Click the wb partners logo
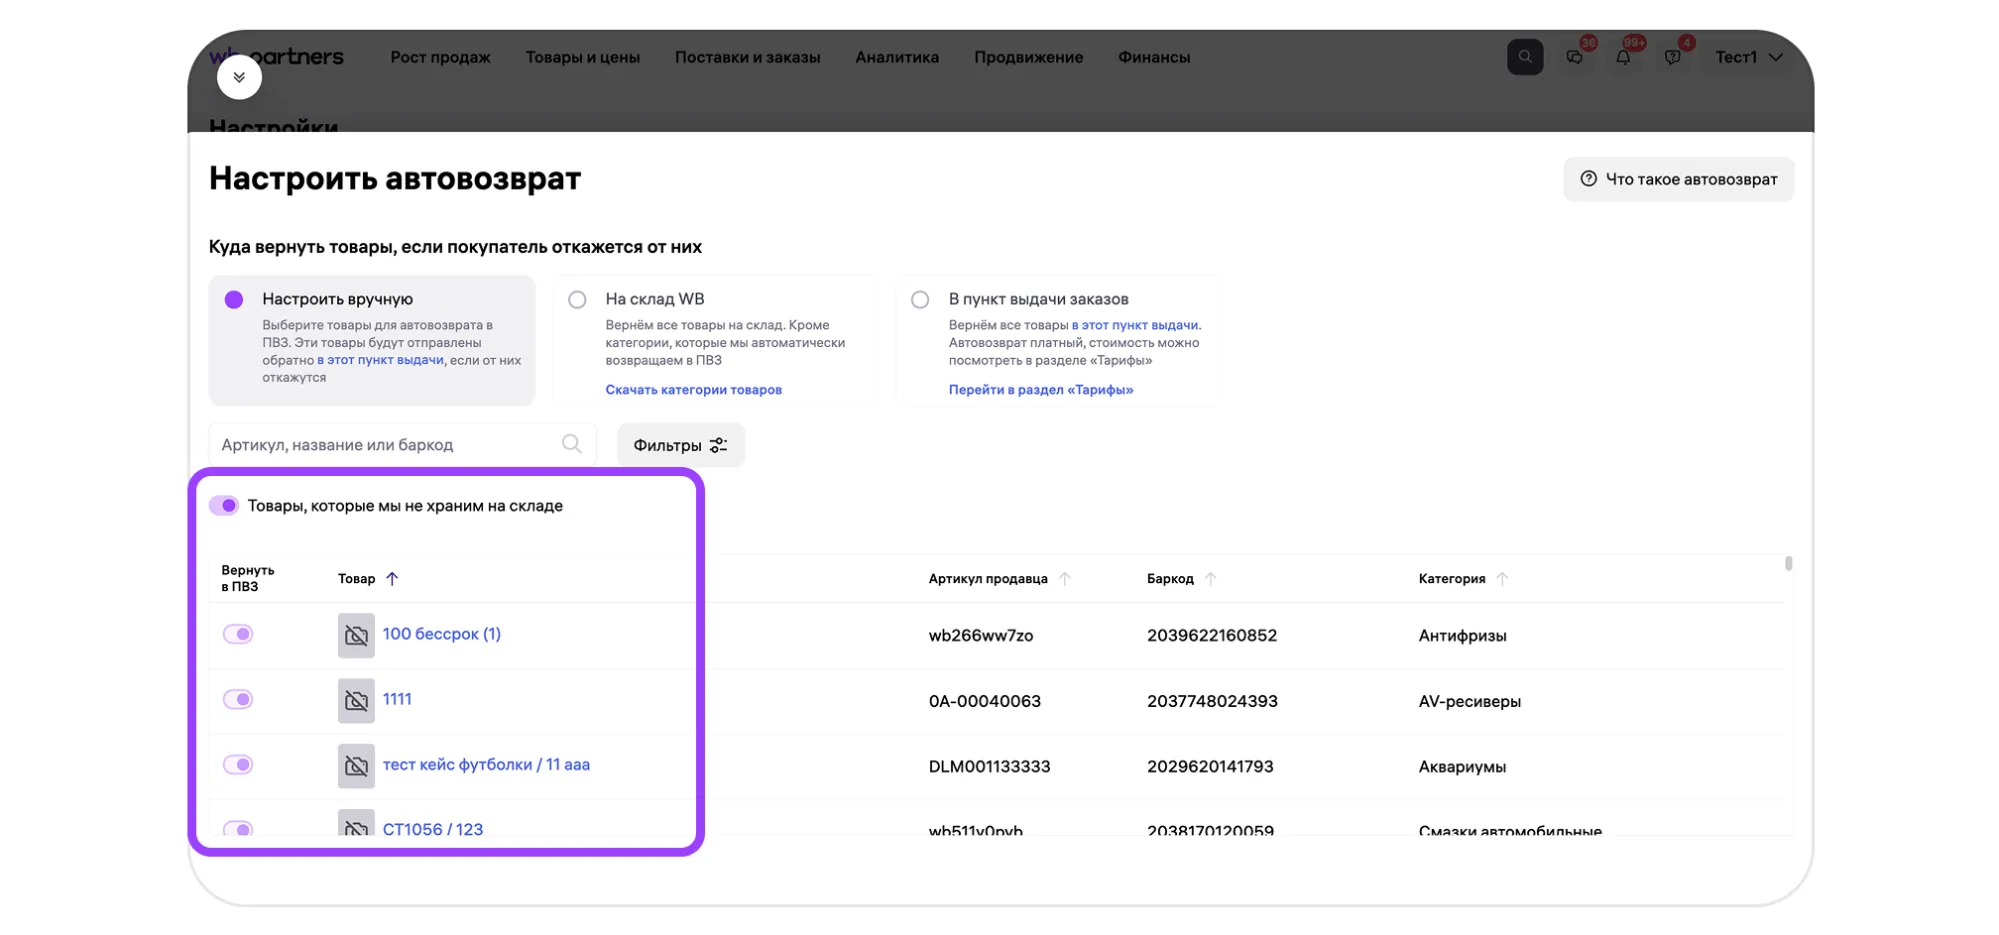 (x=277, y=56)
